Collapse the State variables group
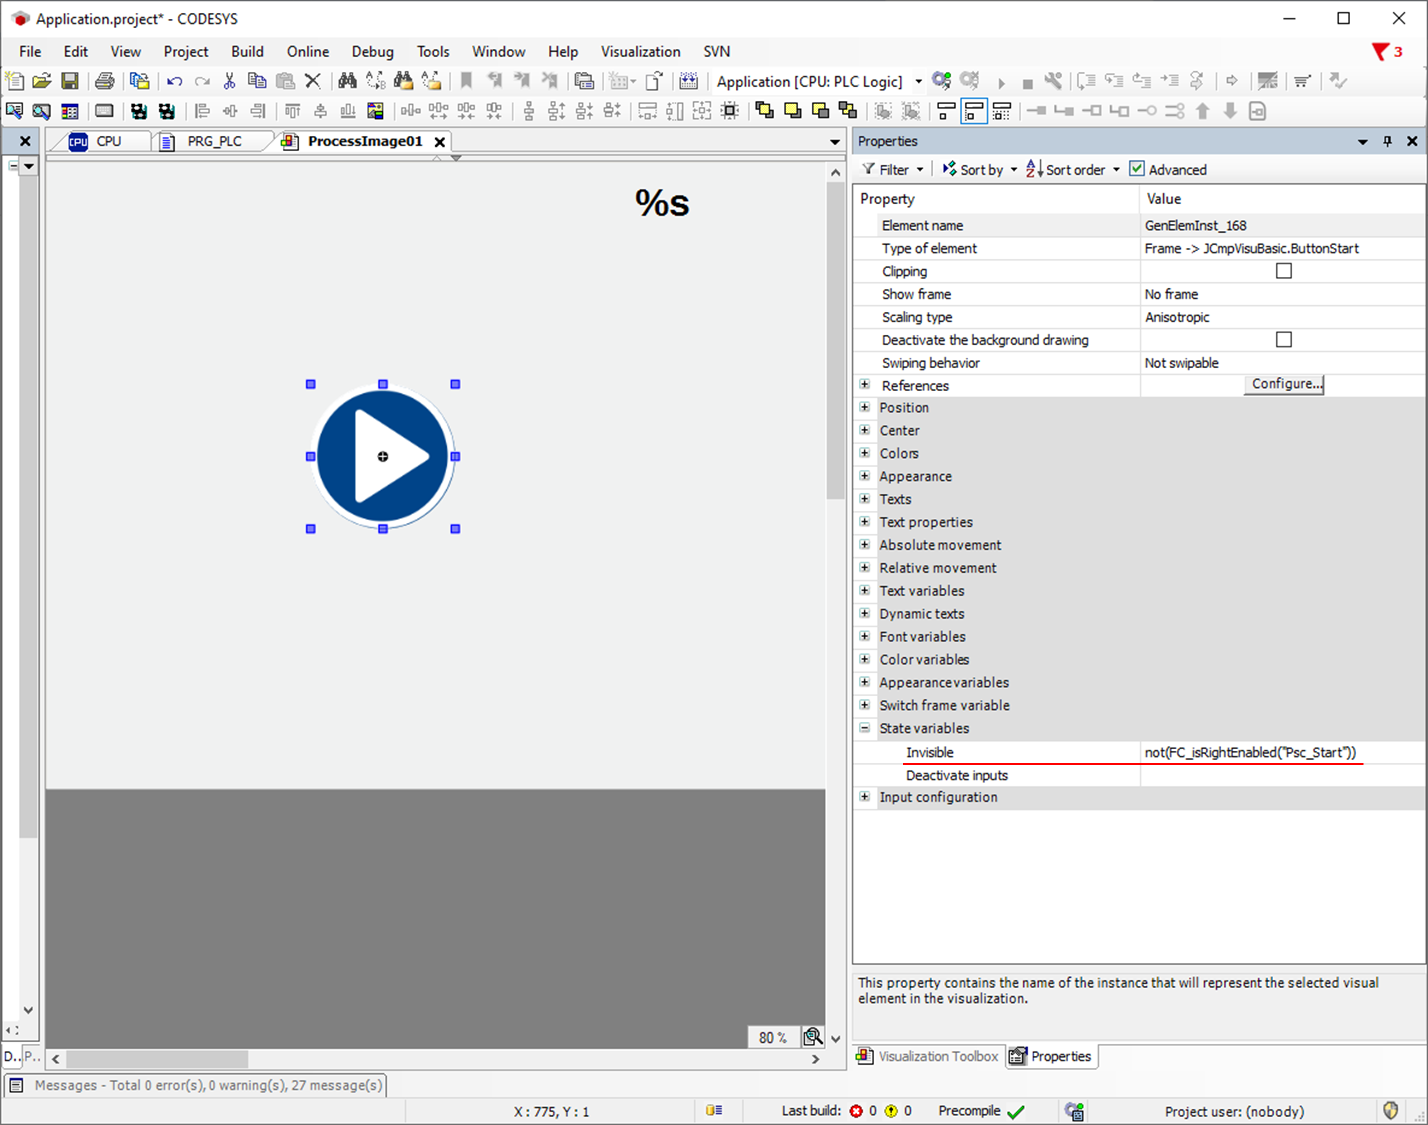The height and width of the screenshot is (1125, 1428). (865, 728)
